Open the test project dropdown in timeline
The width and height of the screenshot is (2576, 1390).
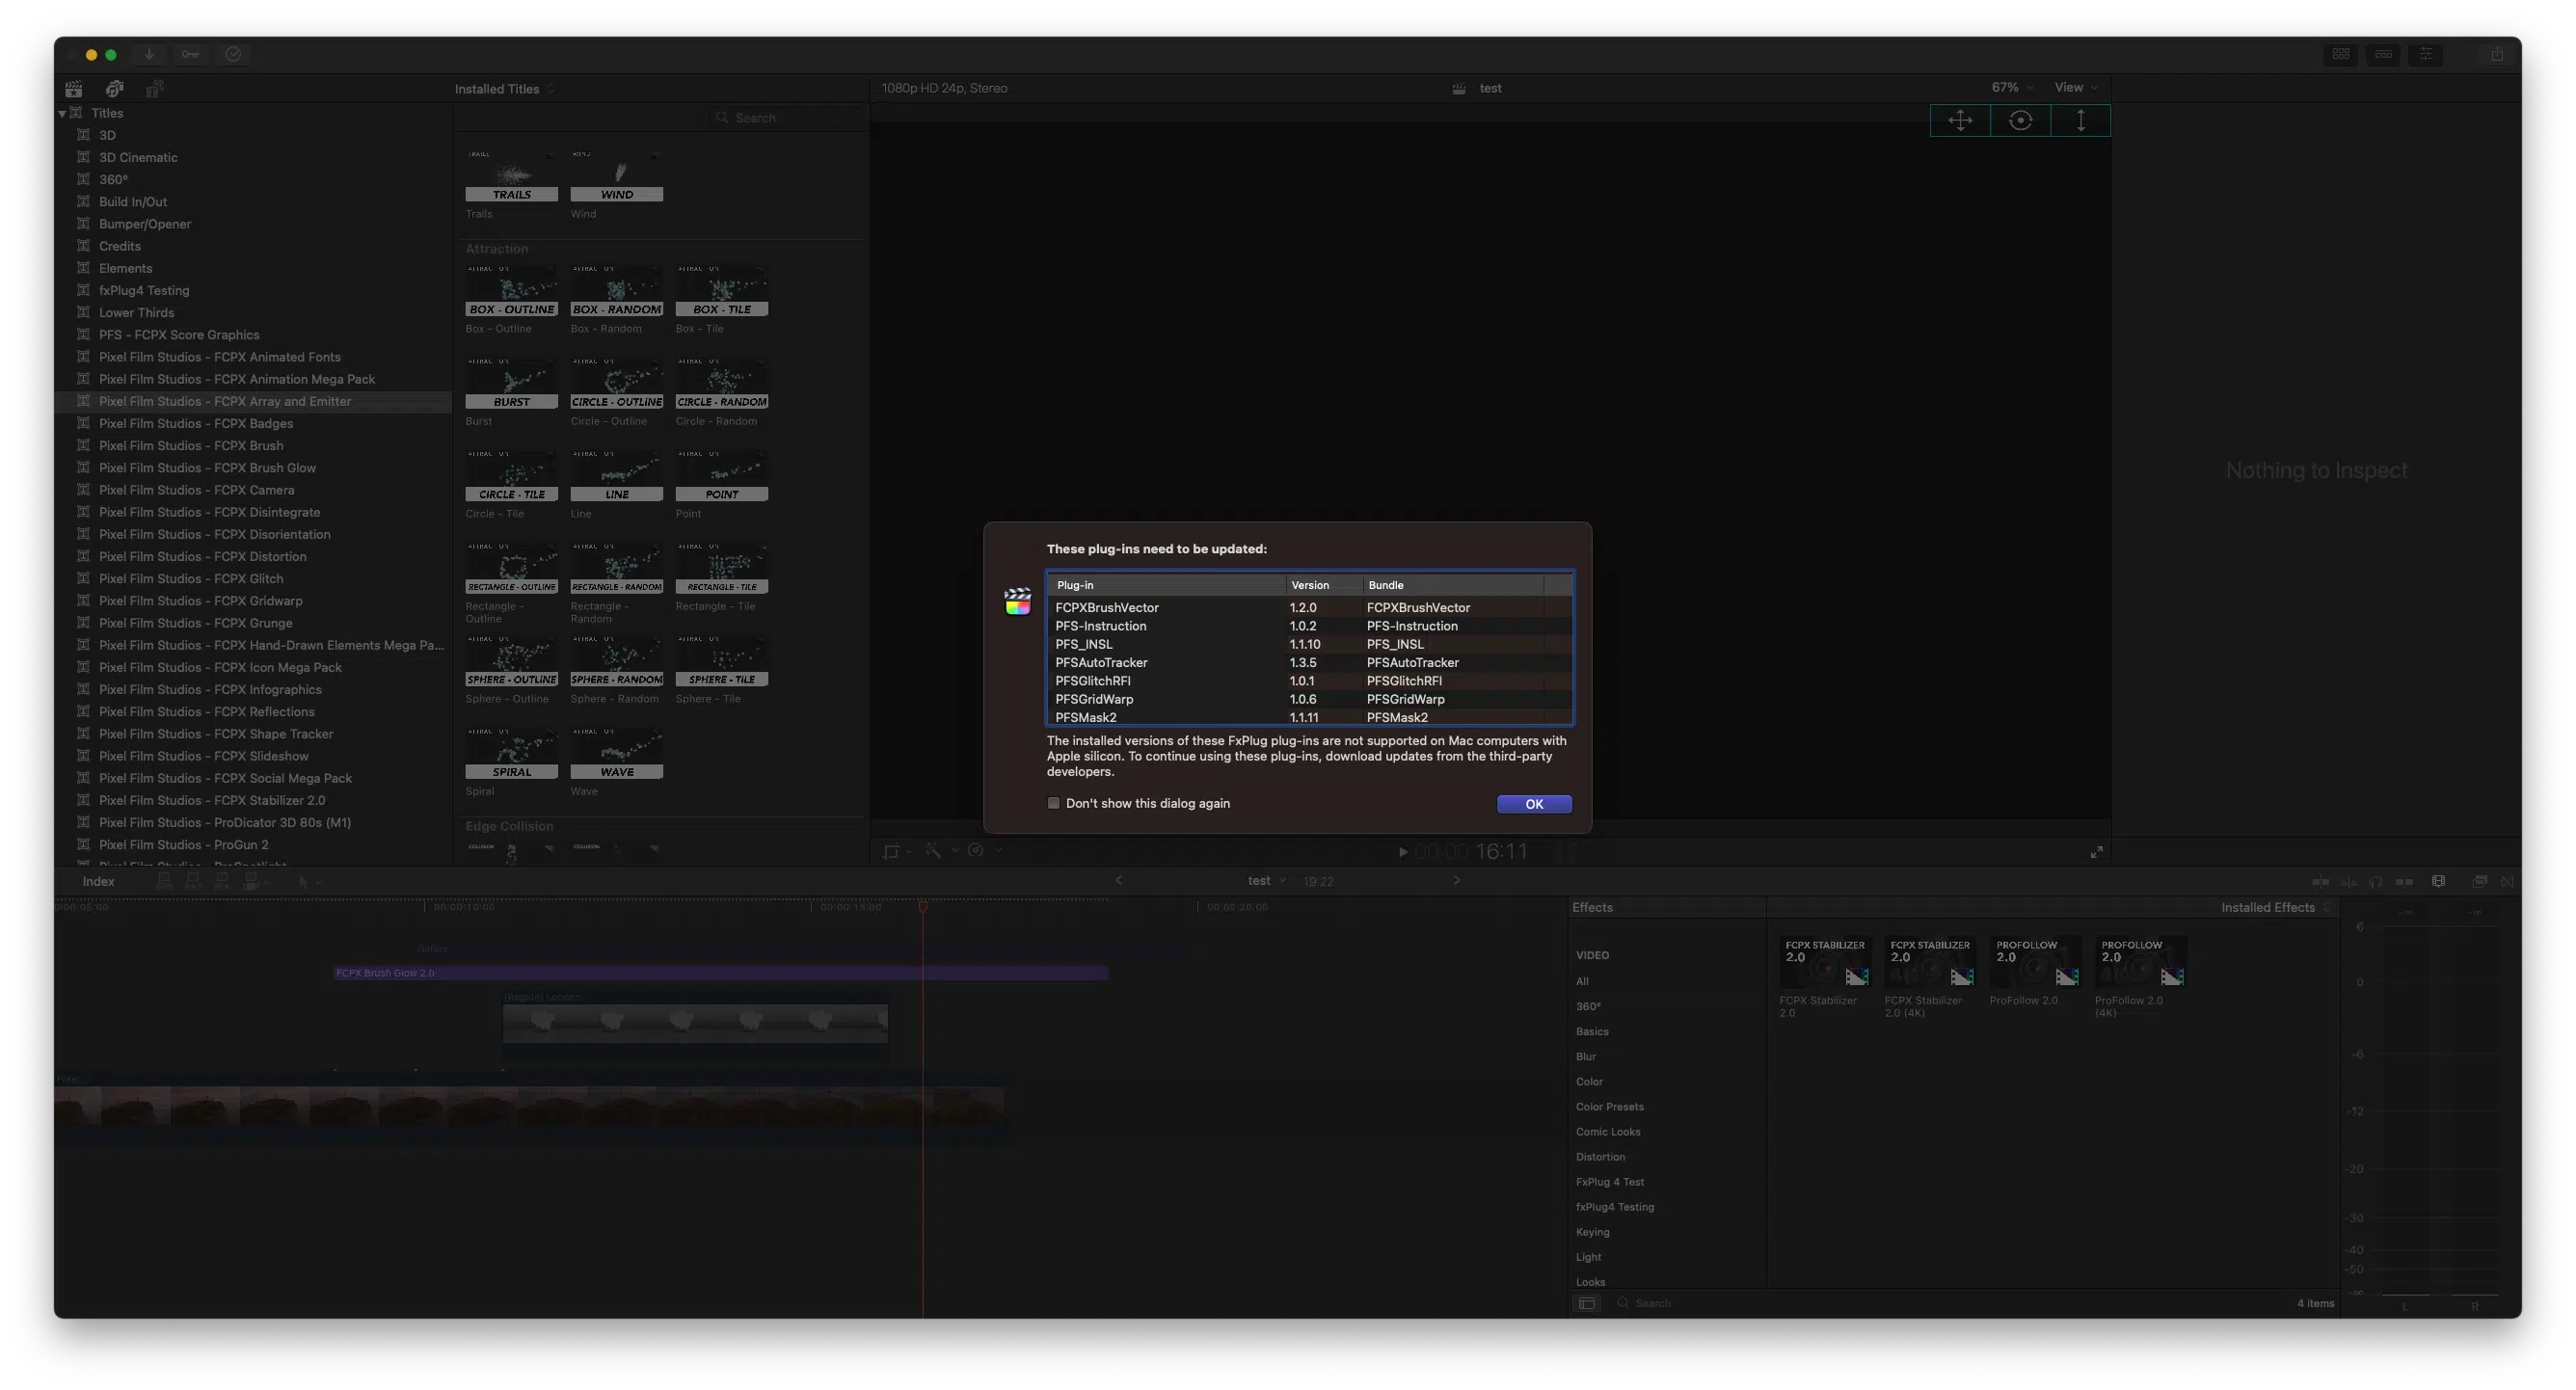coord(1266,881)
